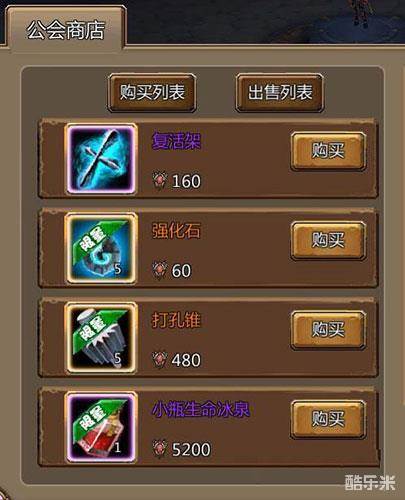Buy 小瓶生命冰泉 with its 购买 button
This screenshot has height=500, width=405.
tap(328, 419)
